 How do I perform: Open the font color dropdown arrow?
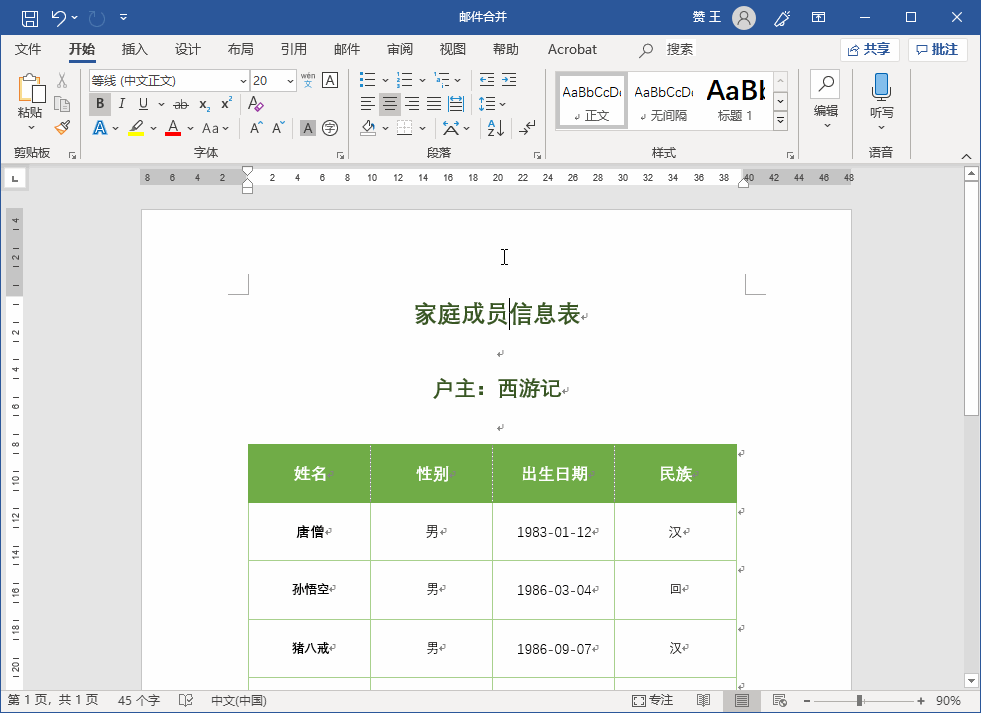(188, 127)
